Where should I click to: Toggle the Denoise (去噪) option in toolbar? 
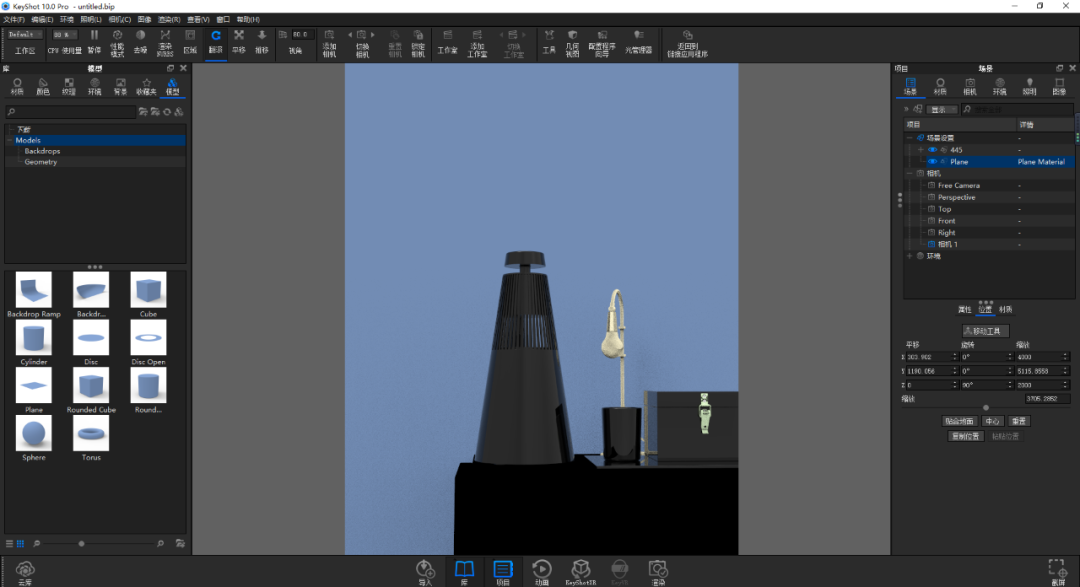141,41
